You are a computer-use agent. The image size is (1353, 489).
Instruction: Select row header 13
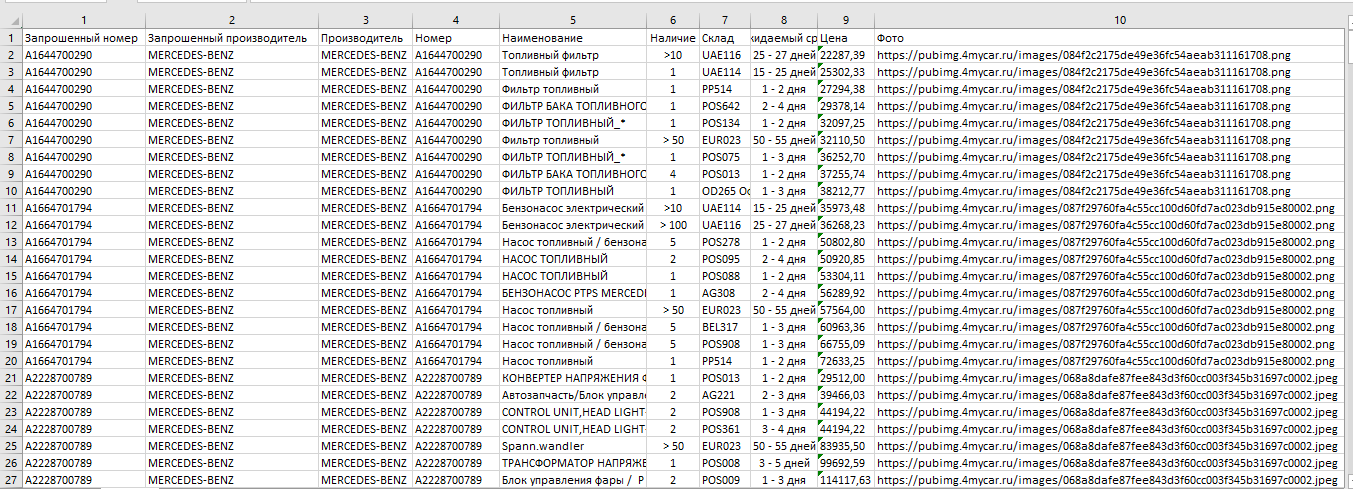(x=11, y=241)
